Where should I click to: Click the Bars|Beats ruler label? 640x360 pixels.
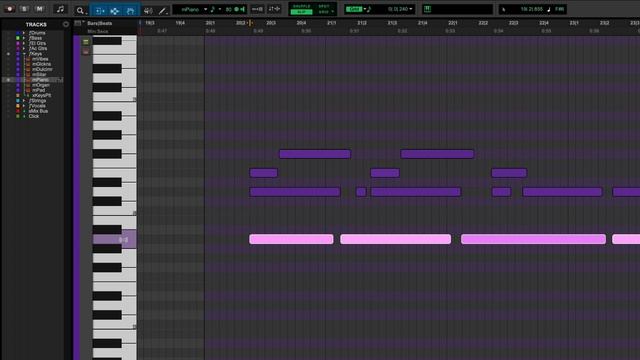click(99, 23)
